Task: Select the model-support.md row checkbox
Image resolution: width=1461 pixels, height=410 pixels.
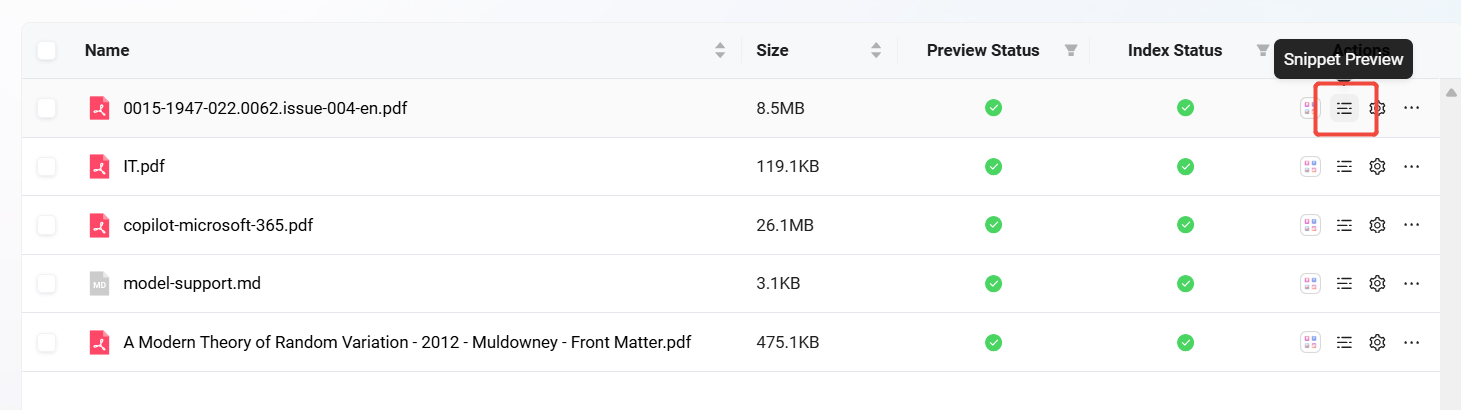Action: point(47,284)
